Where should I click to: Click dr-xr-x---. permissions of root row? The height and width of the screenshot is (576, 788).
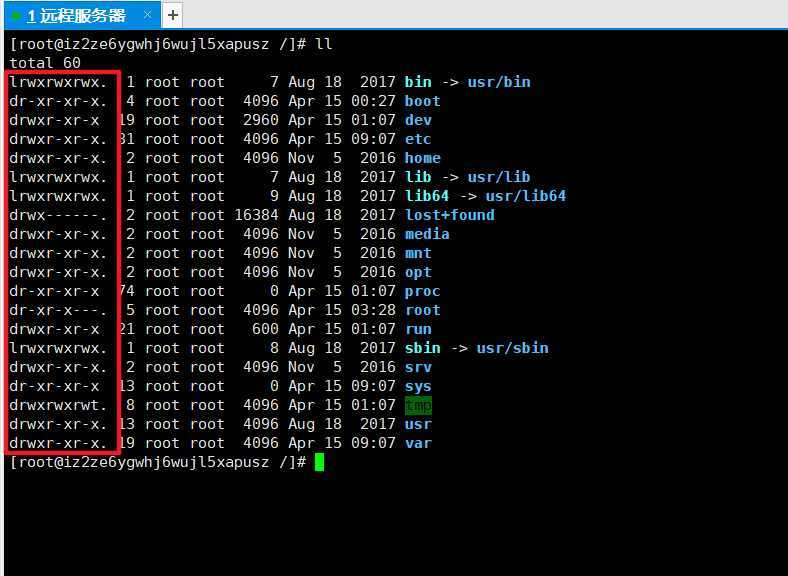coord(58,310)
